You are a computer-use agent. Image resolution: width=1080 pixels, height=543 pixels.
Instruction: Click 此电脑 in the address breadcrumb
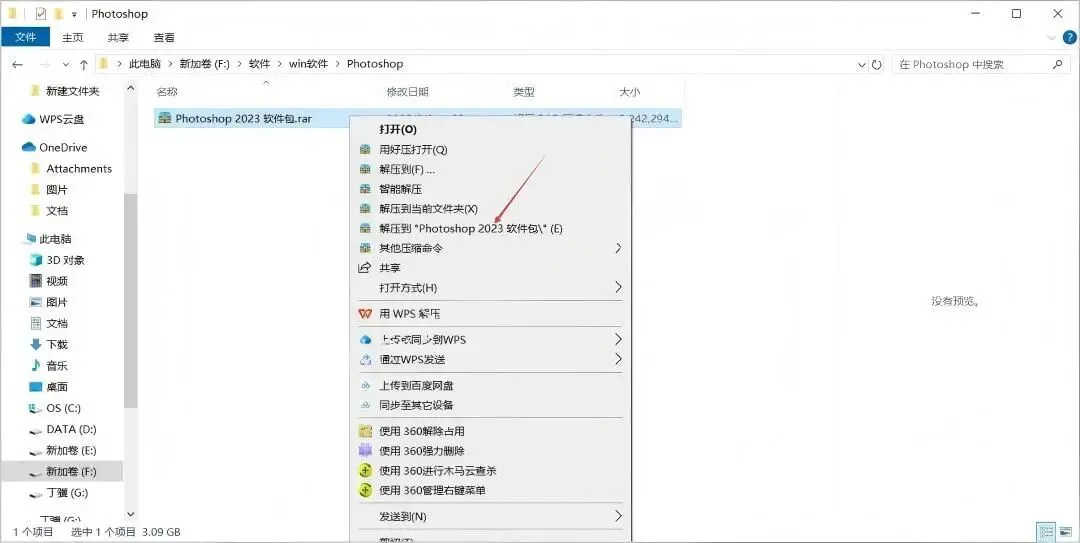pyautogui.click(x=145, y=63)
